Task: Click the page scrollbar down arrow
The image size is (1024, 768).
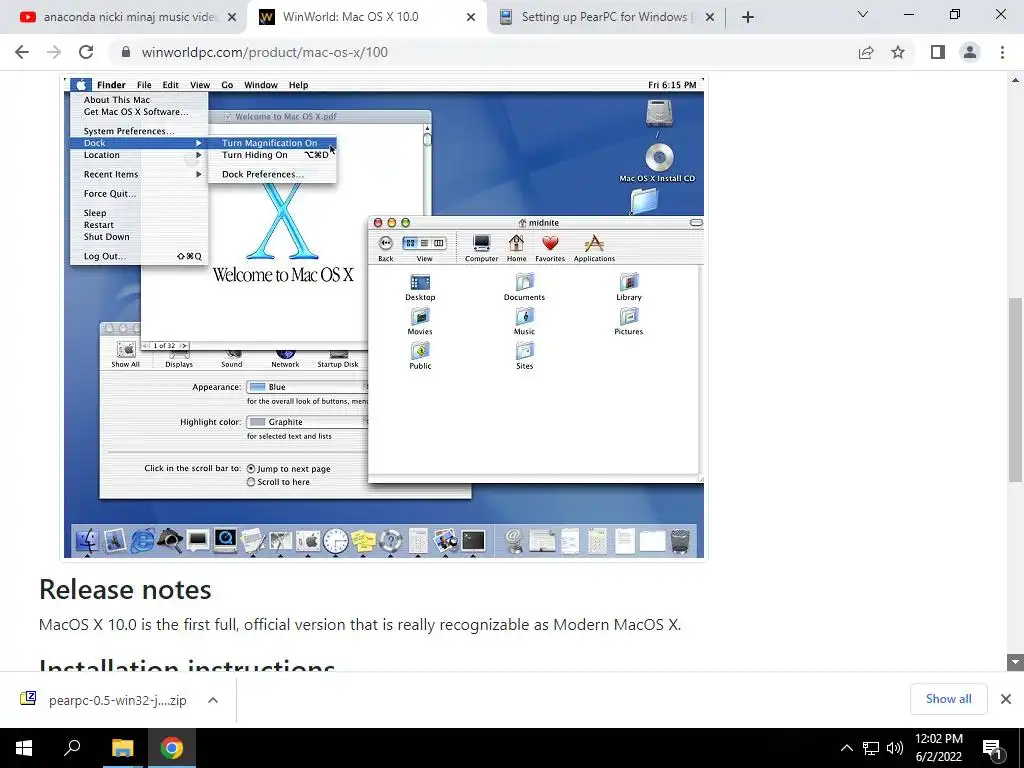Action: coord(1015,662)
